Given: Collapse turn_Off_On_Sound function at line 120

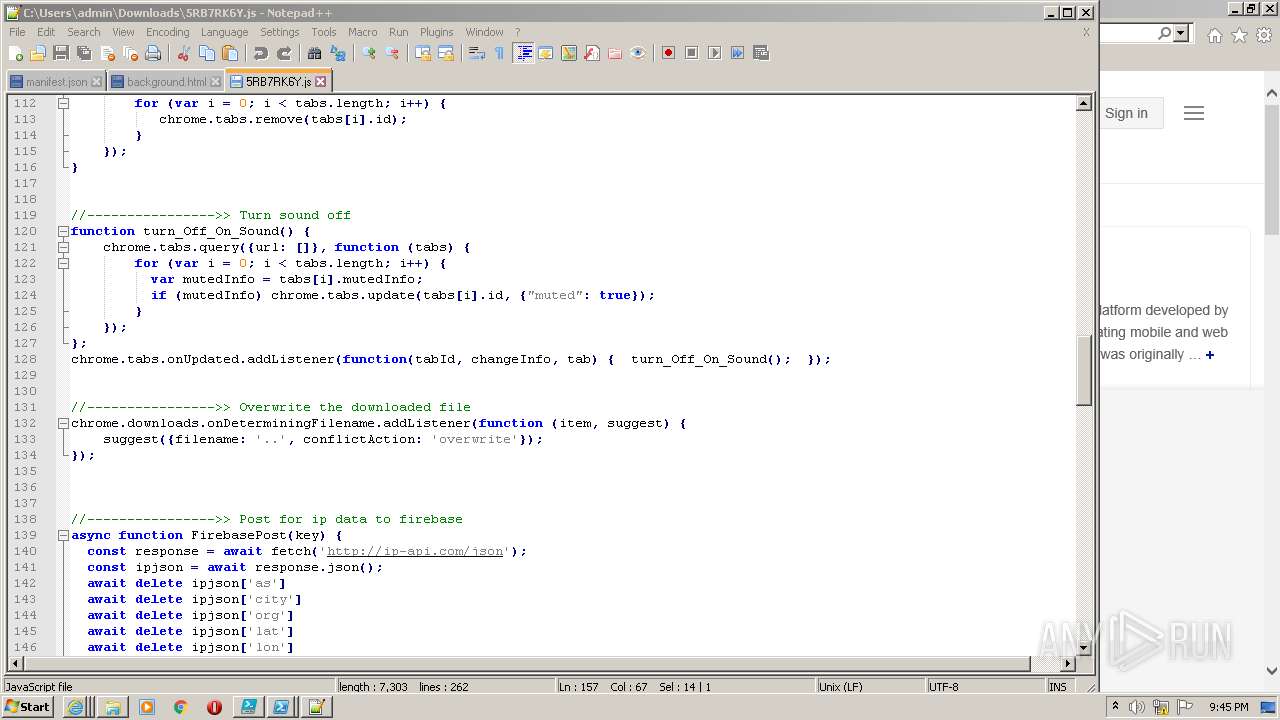Looking at the screenshot, I should click(63, 231).
